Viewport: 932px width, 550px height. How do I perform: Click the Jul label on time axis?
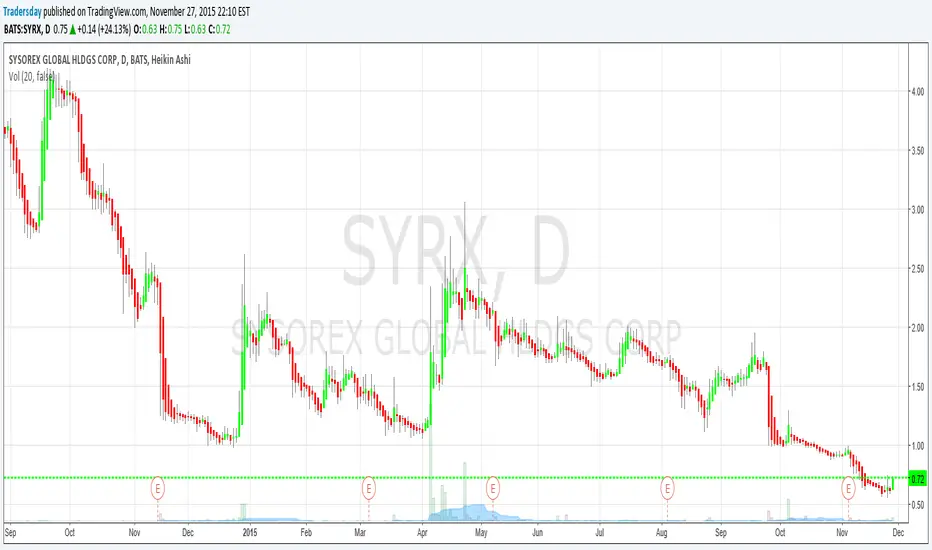[599, 532]
